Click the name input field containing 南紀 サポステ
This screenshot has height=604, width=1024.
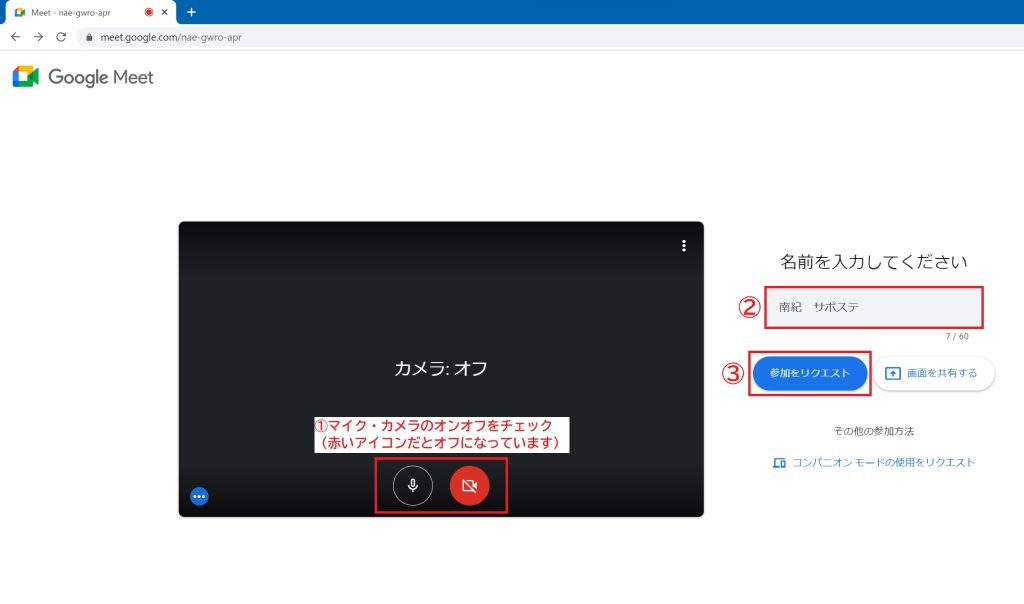pyautogui.click(x=874, y=307)
